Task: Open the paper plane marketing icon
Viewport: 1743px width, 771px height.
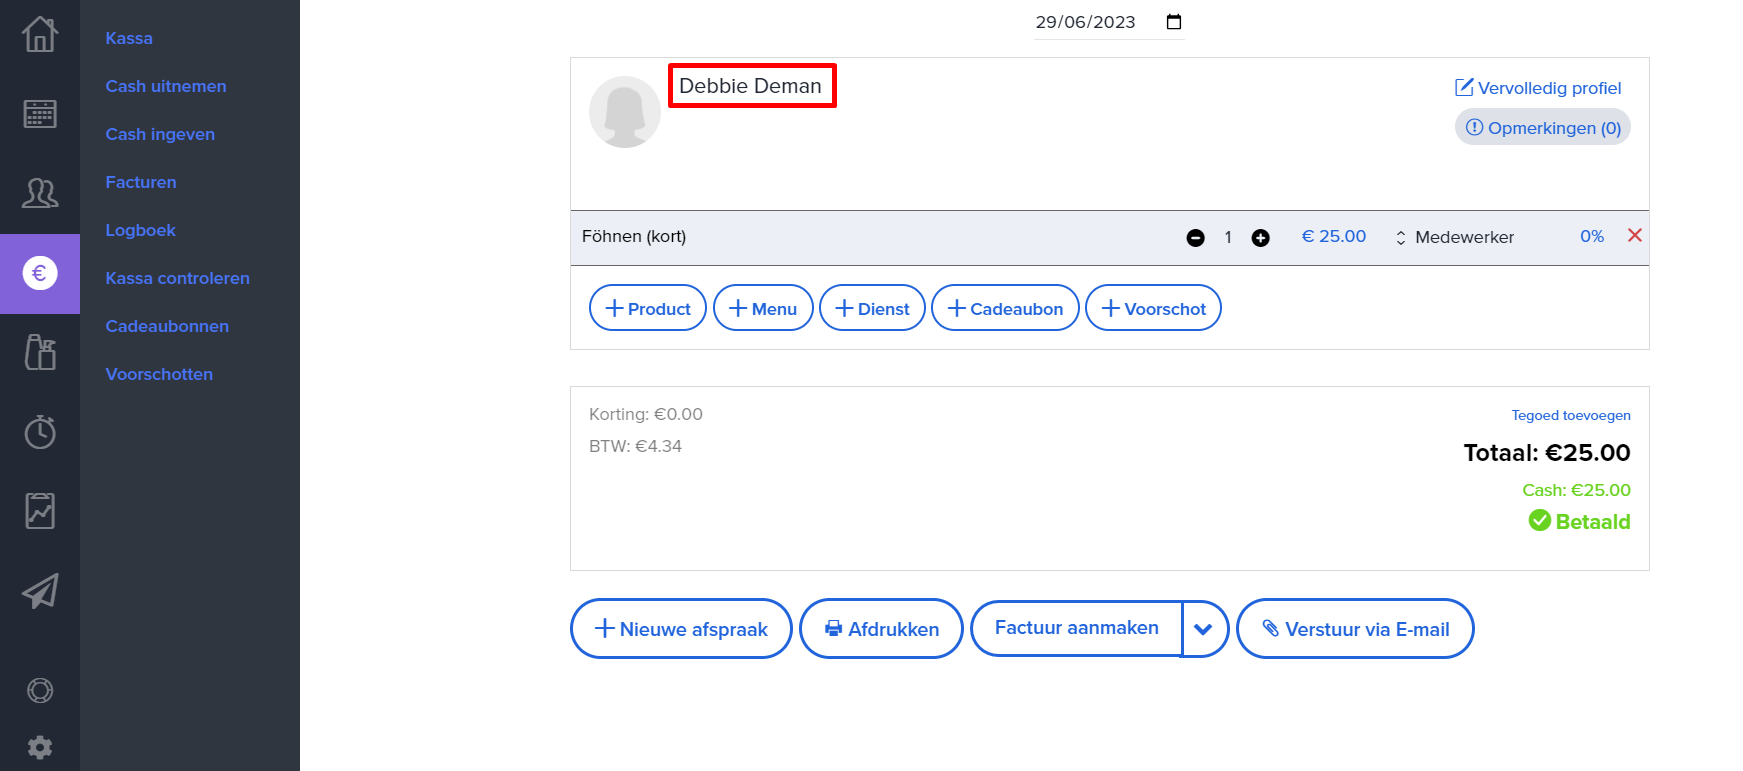Action: pos(40,591)
